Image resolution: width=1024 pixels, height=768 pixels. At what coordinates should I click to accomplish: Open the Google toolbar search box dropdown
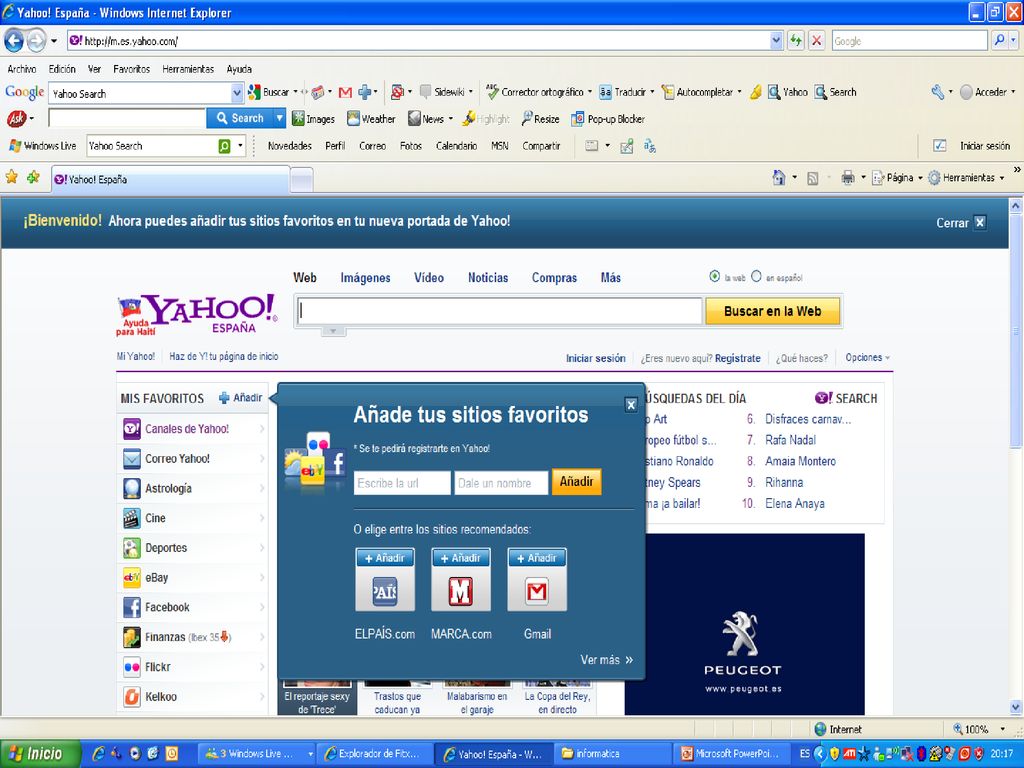pyautogui.click(x=237, y=93)
